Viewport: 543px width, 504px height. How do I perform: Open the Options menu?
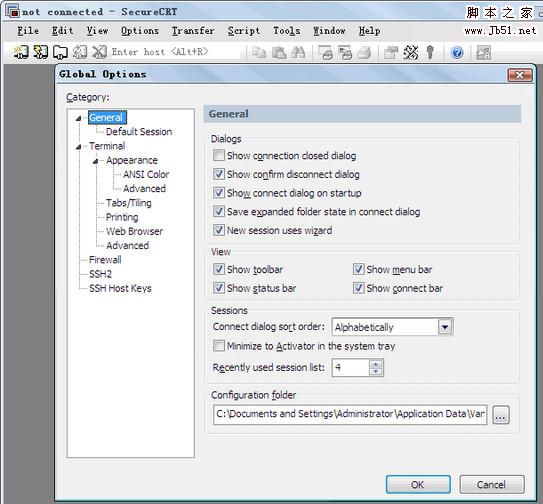(140, 31)
